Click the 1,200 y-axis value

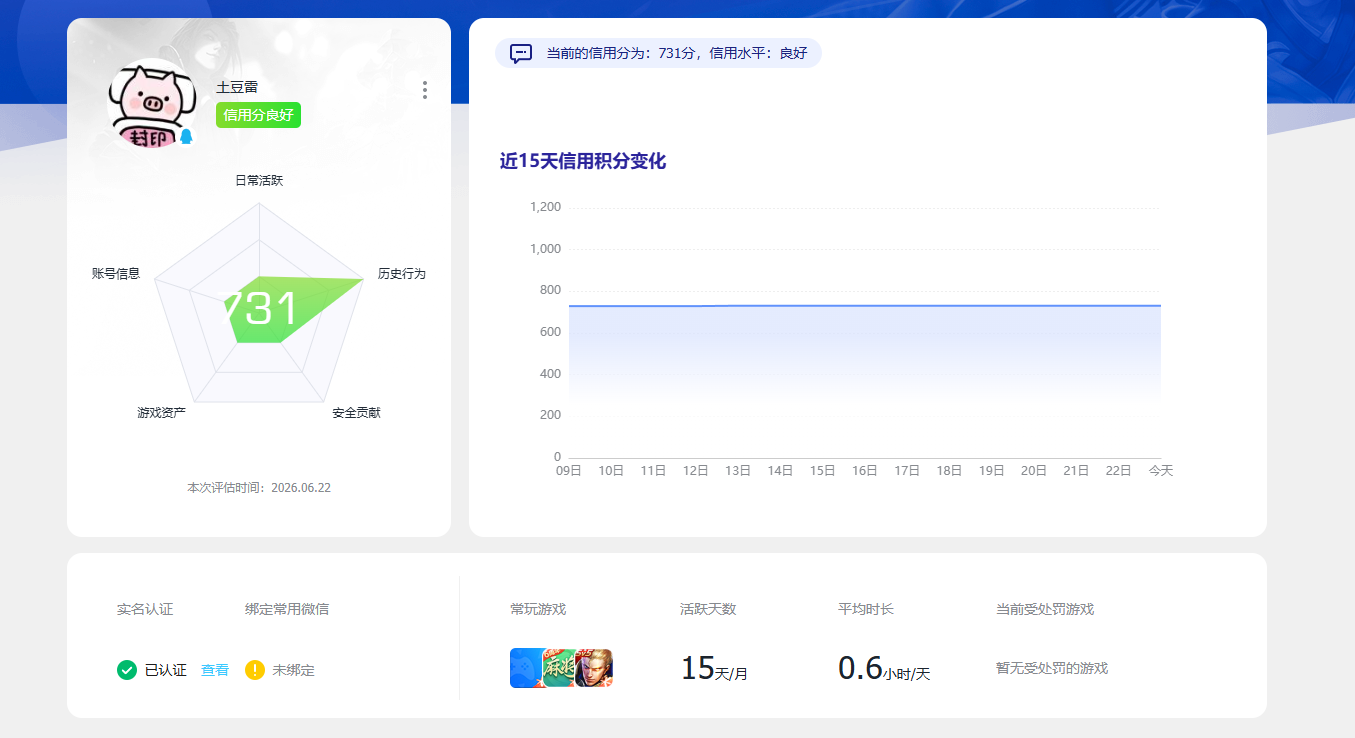coord(545,207)
